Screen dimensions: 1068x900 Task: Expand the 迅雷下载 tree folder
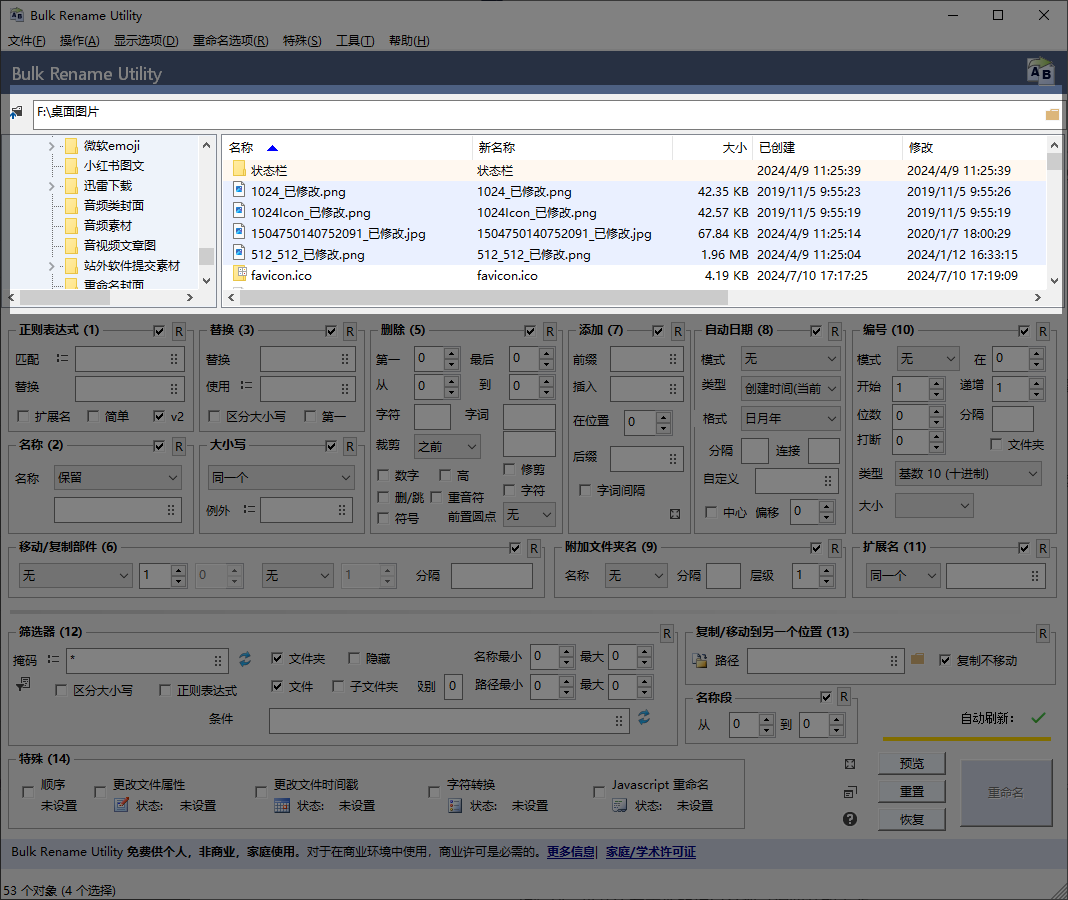(52, 185)
